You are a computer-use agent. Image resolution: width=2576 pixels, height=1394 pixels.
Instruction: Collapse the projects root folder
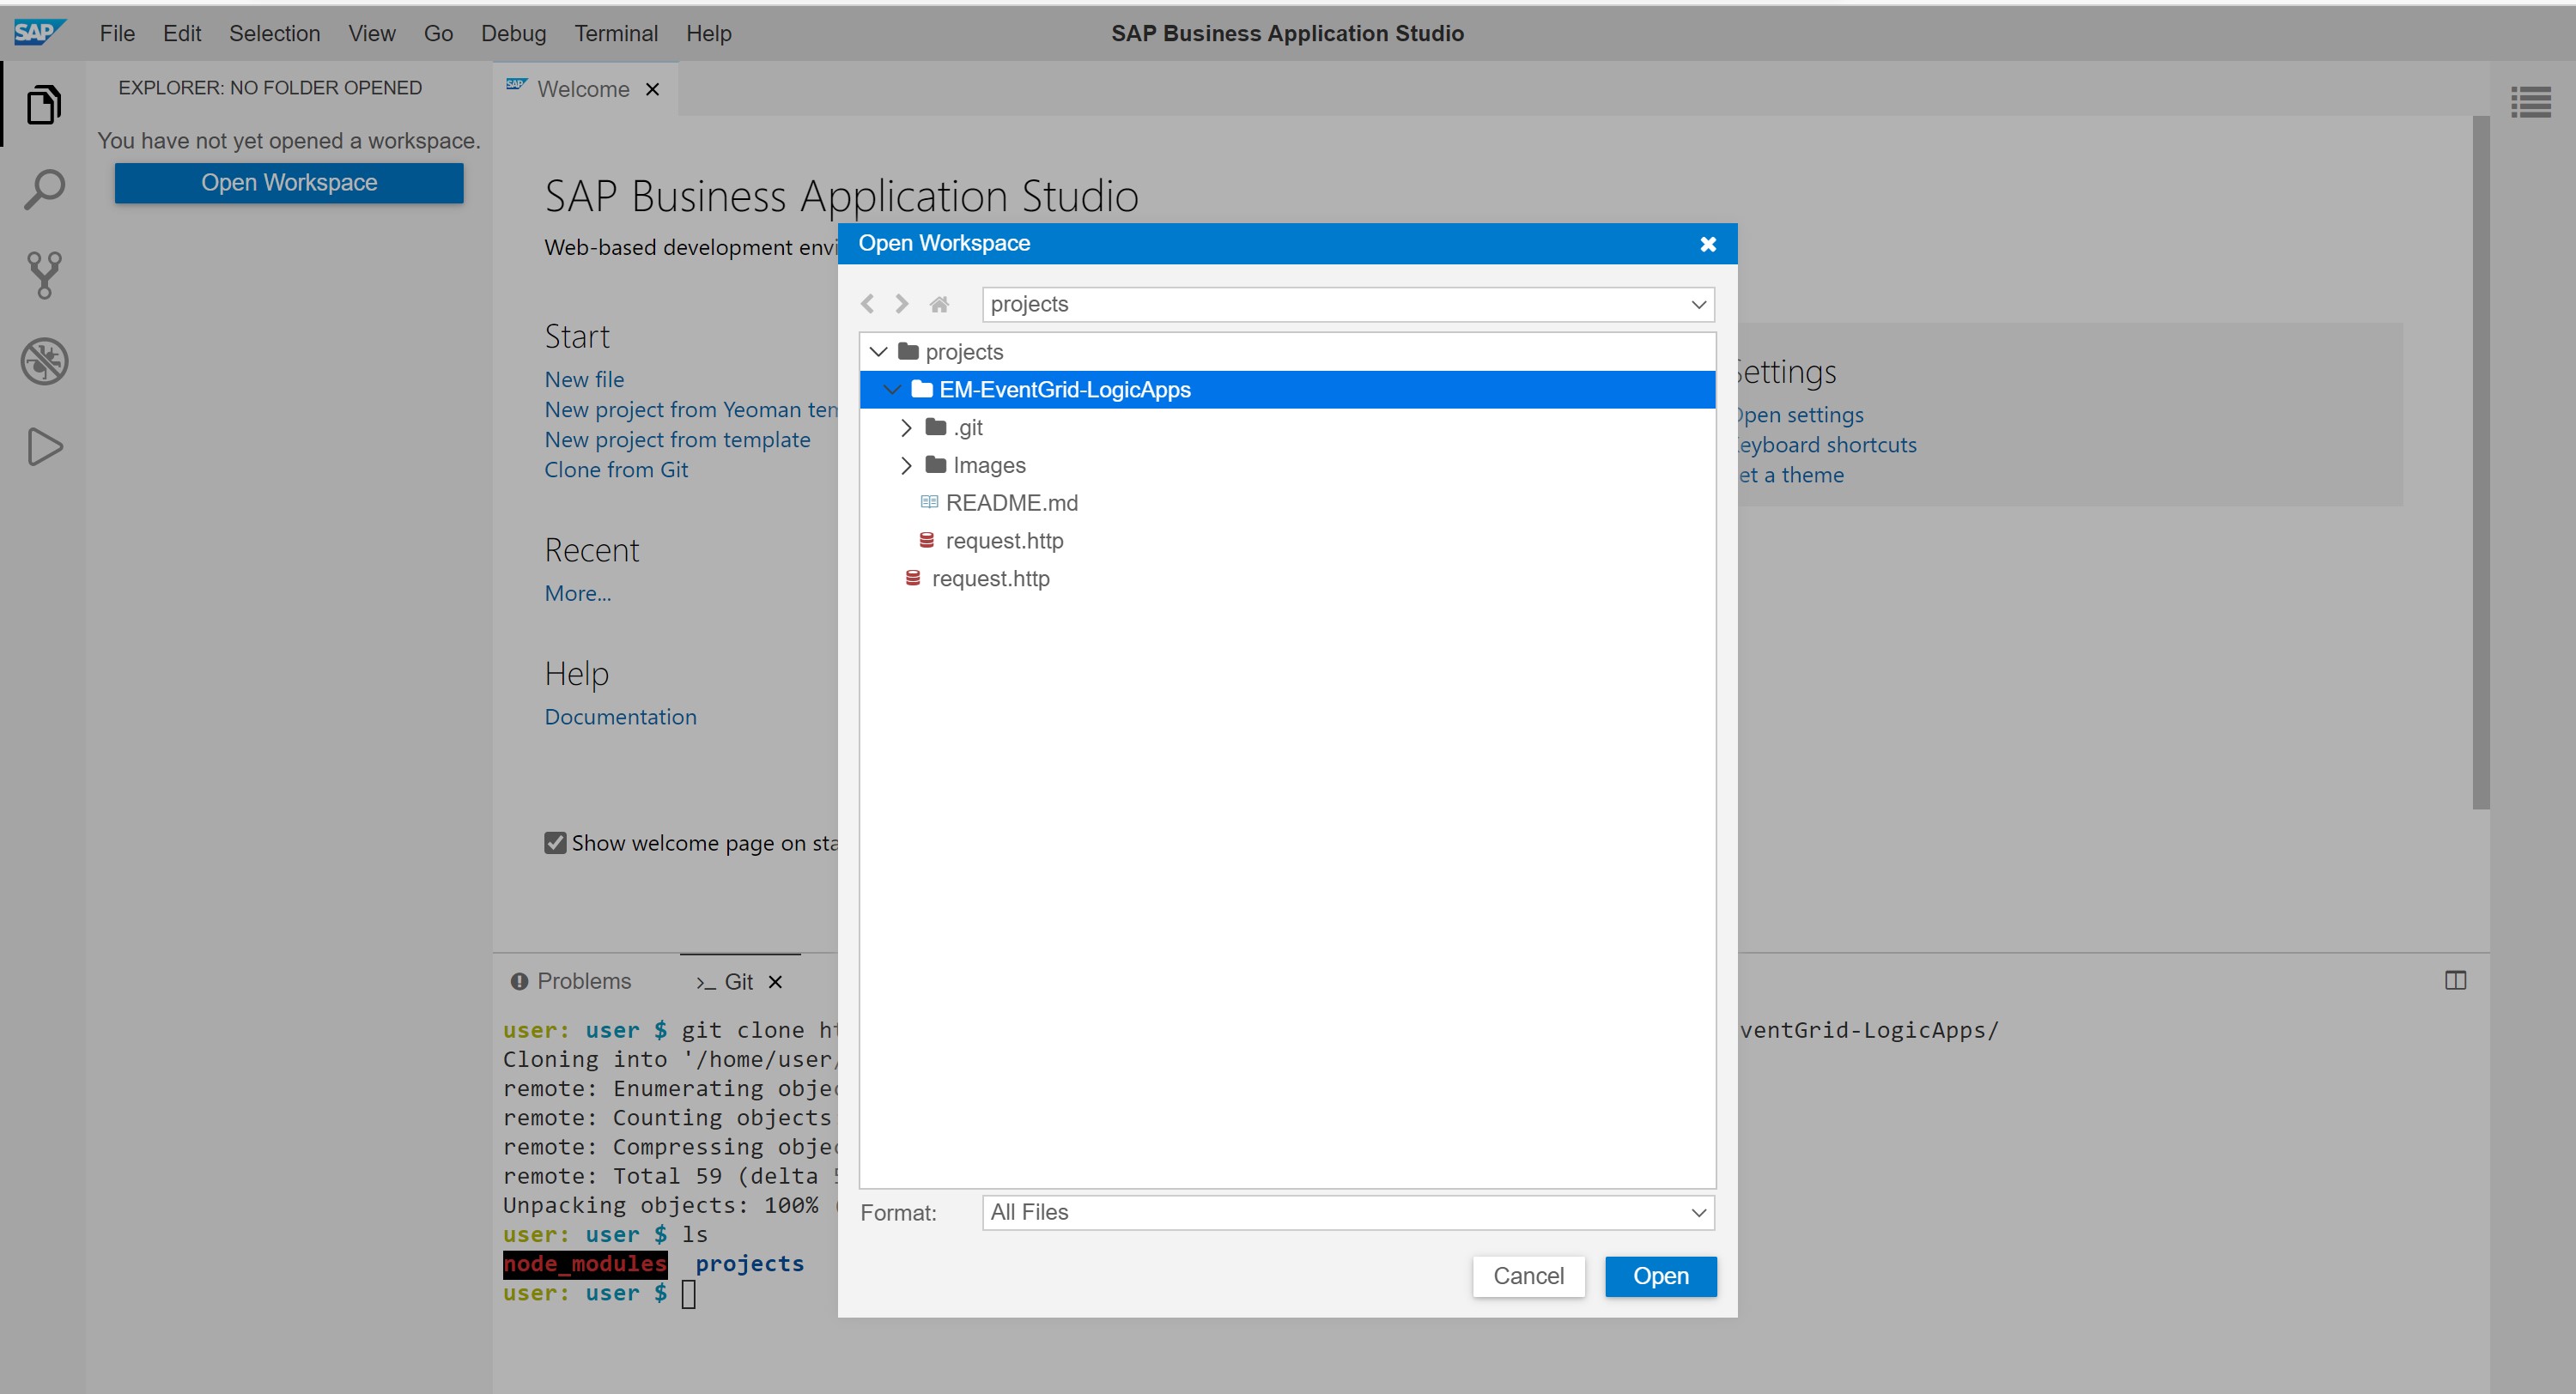[x=878, y=352]
